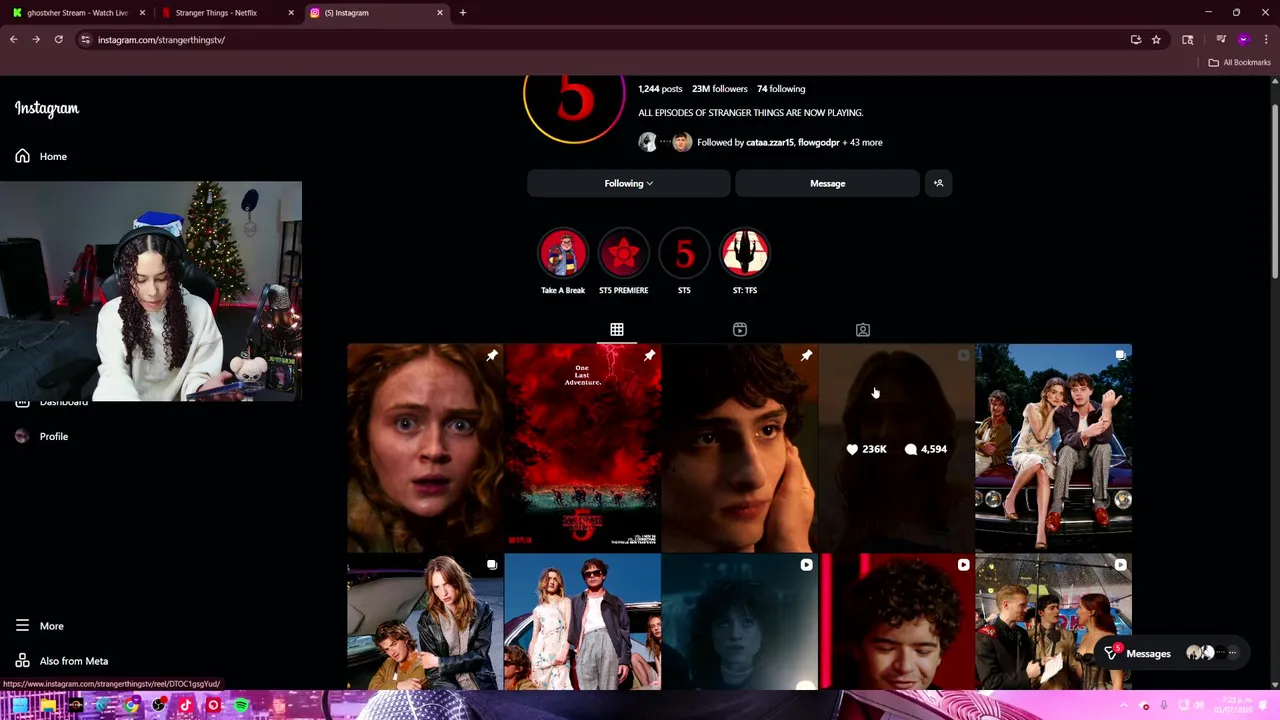This screenshot has height=720, width=1280.
Task: Open the more conversations ellipsis in Messages
Action: click(x=1232, y=653)
